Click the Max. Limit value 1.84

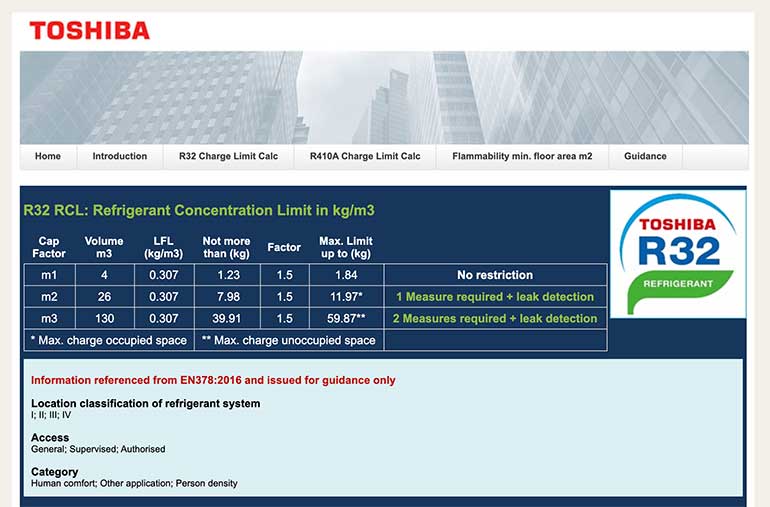click(346, 275)
